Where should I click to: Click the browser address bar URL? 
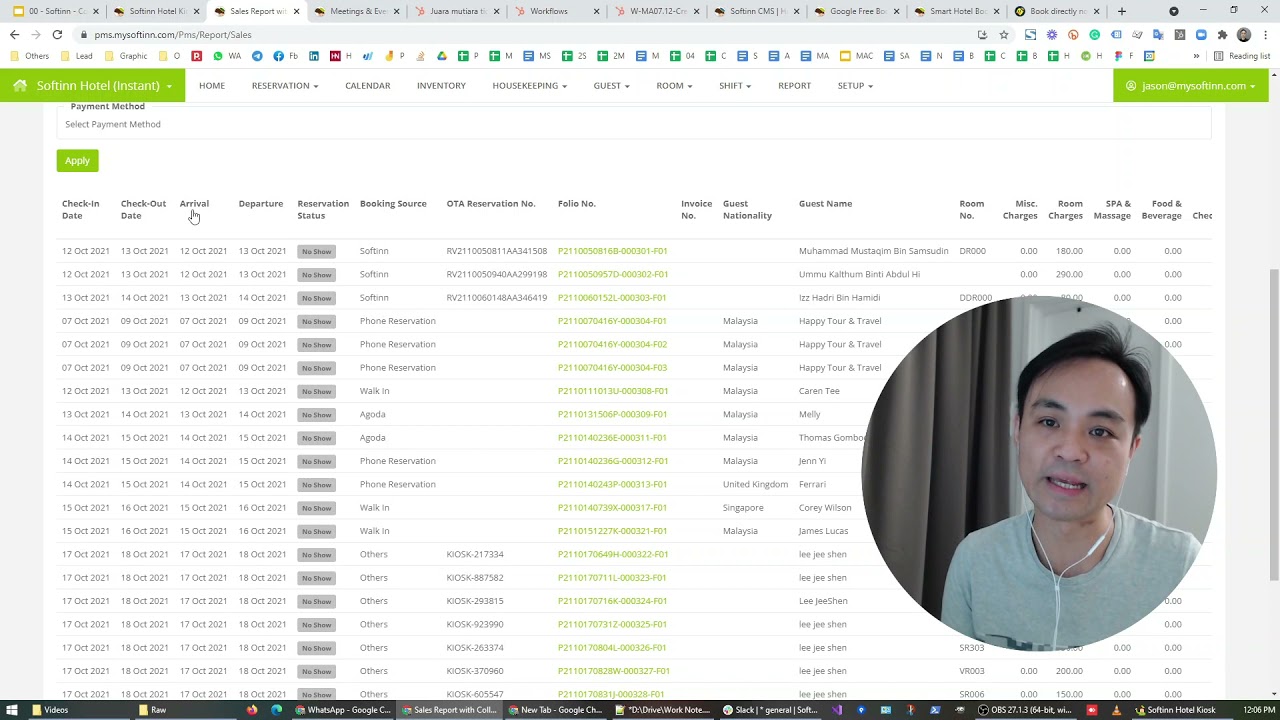[173, 34]
